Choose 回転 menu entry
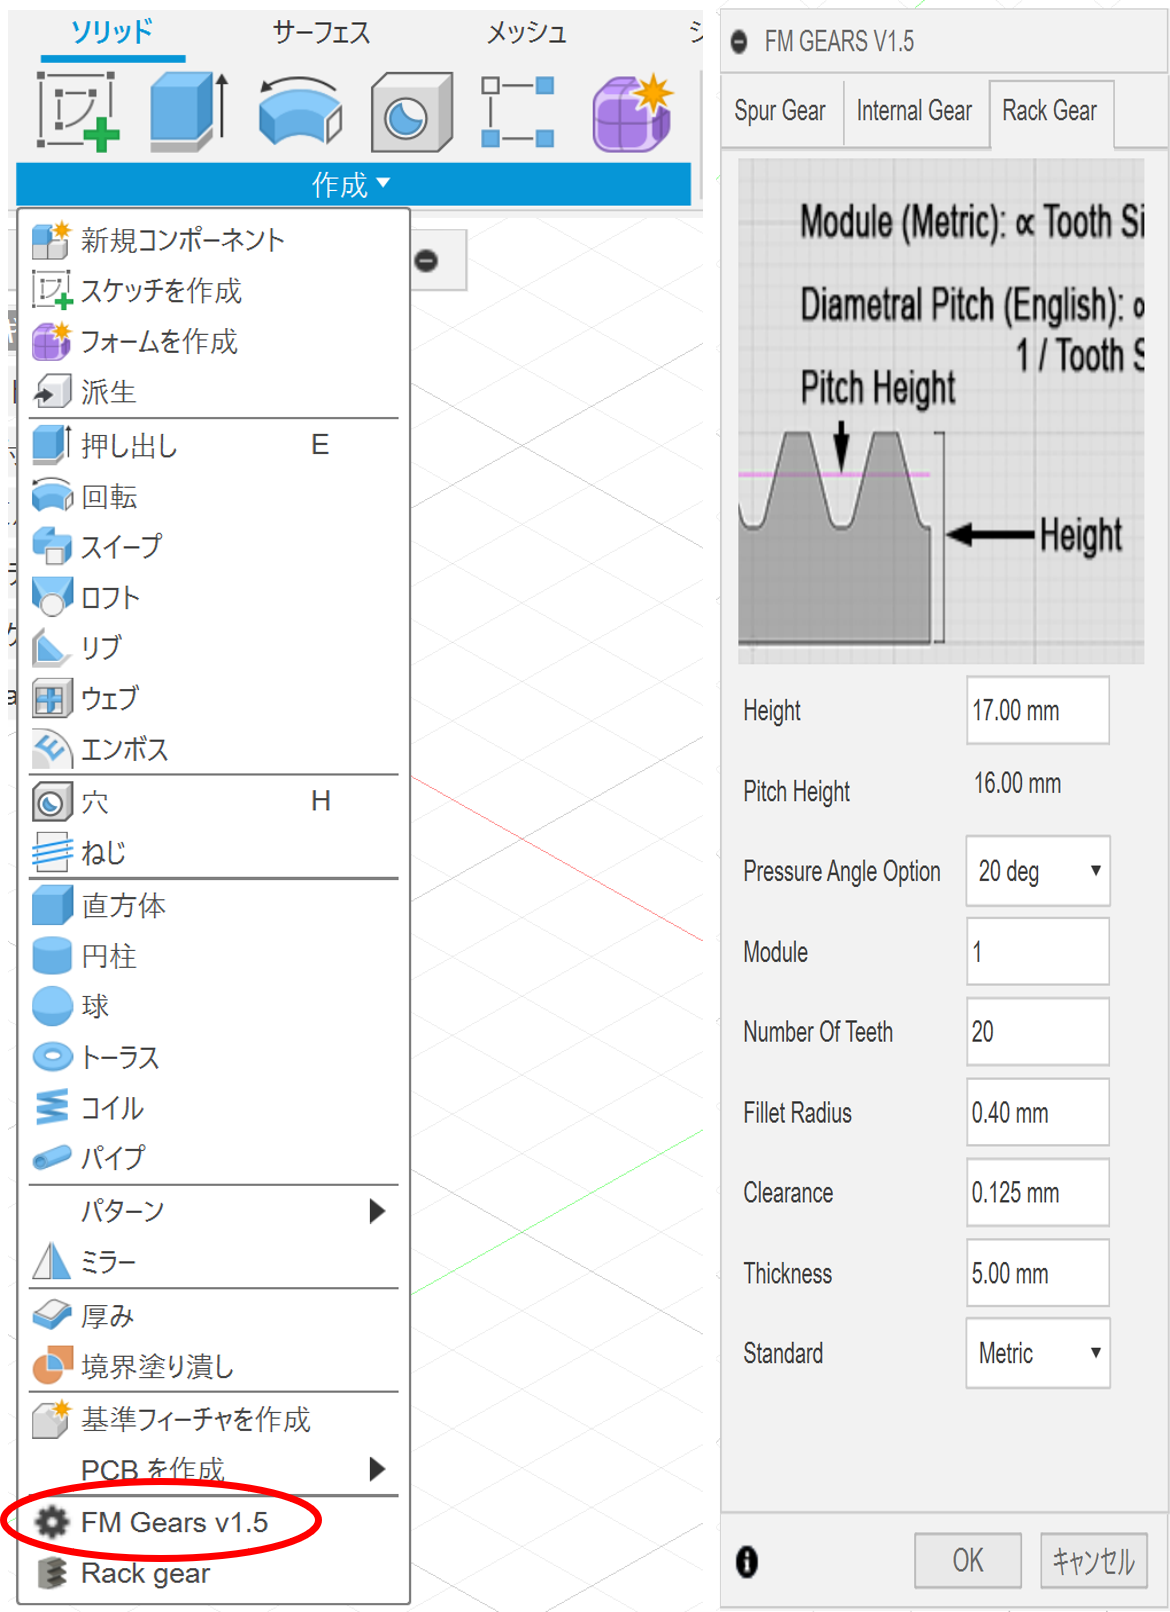 coord(214,496)
